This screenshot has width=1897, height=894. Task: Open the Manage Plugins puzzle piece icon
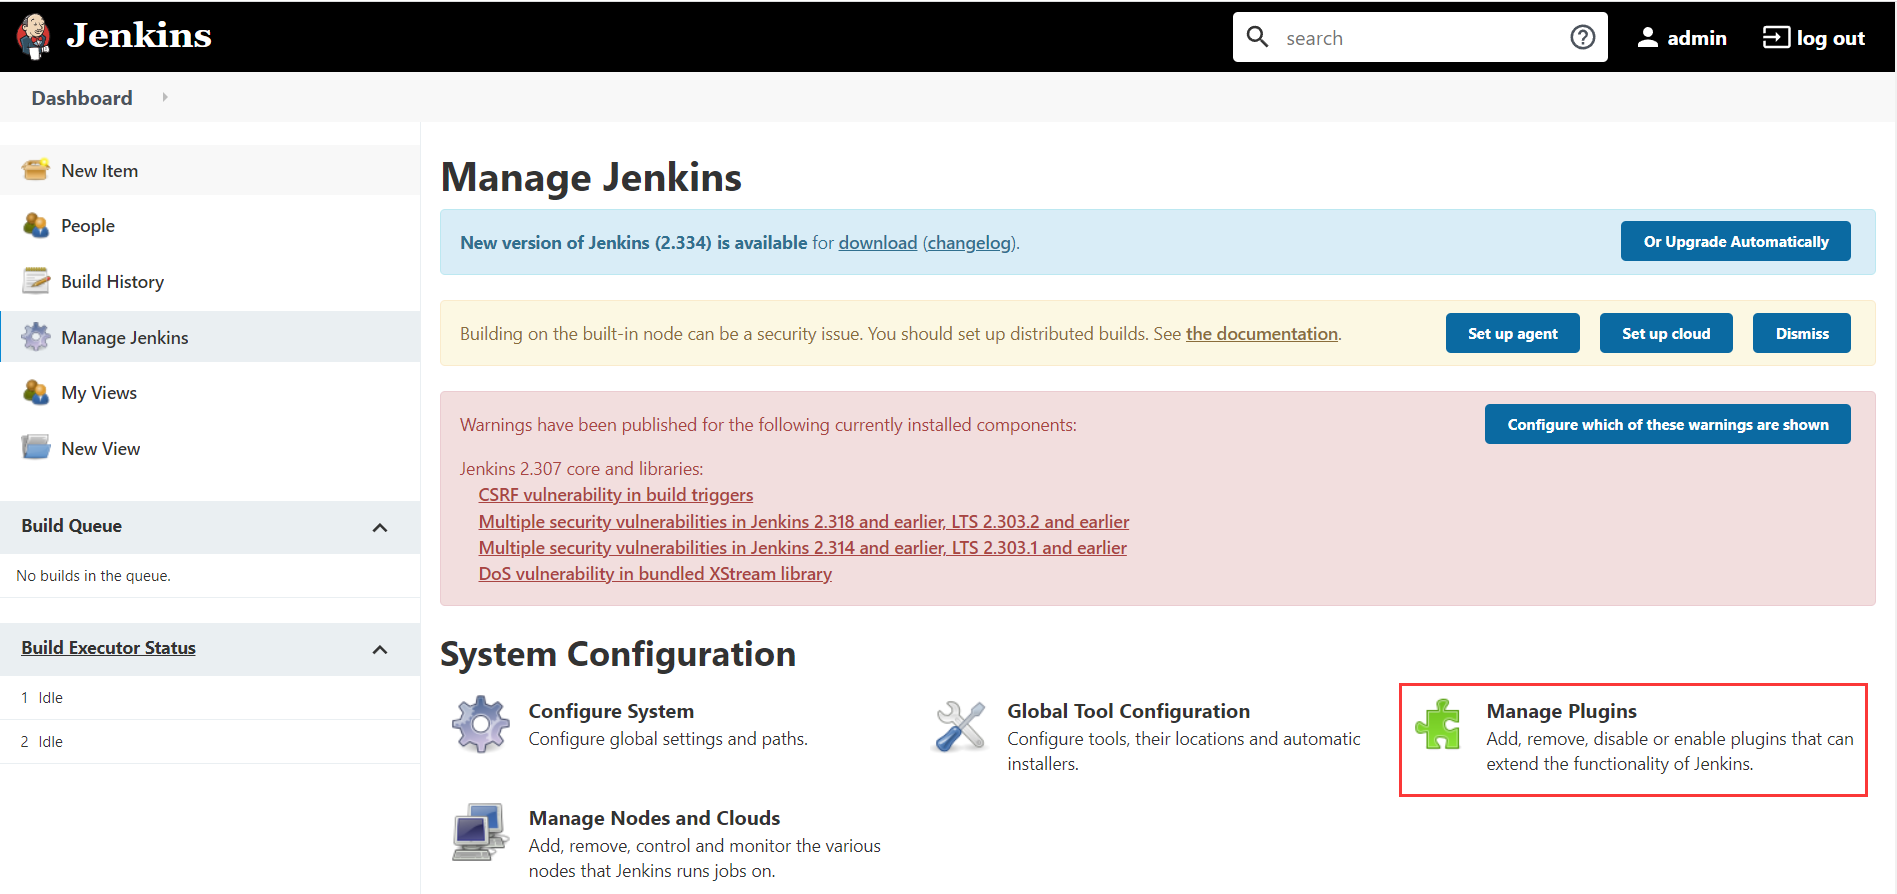1438,725
